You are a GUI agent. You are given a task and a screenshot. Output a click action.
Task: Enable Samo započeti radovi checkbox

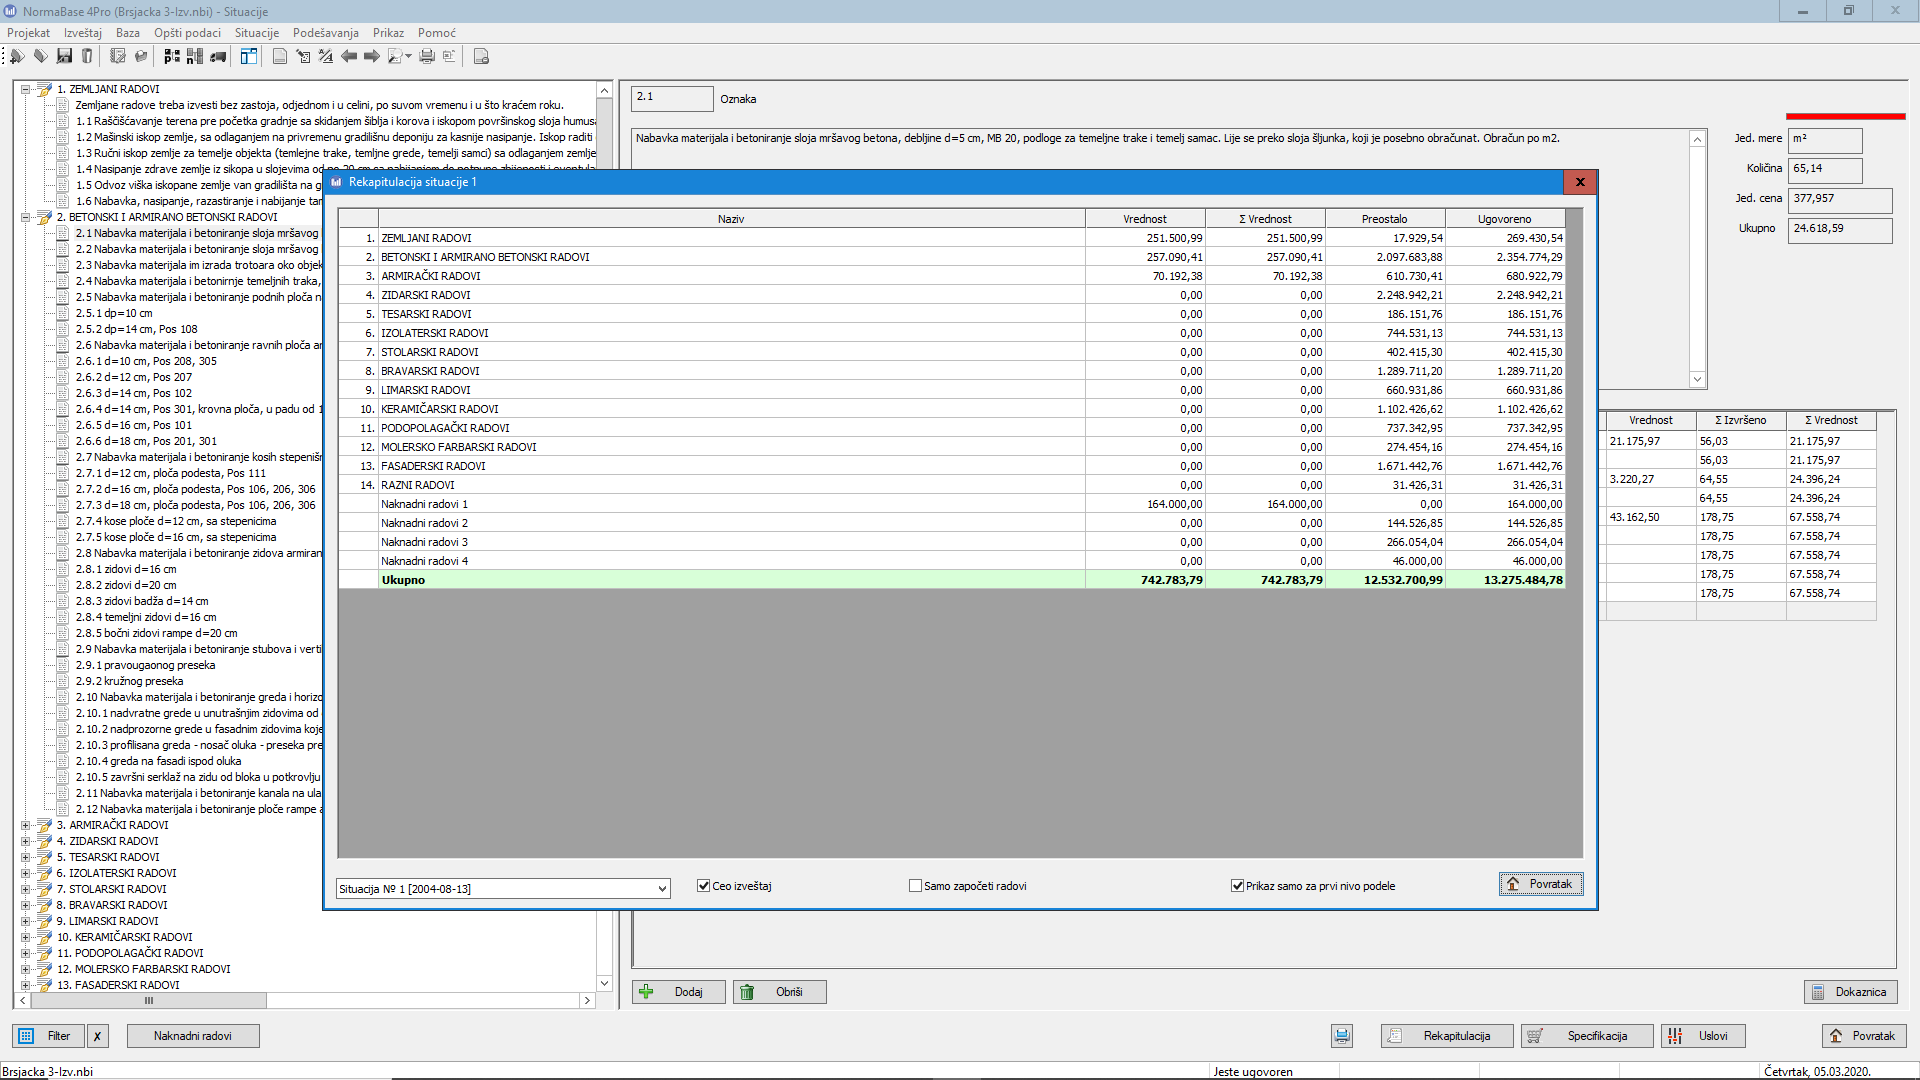[x=915, y=886]
